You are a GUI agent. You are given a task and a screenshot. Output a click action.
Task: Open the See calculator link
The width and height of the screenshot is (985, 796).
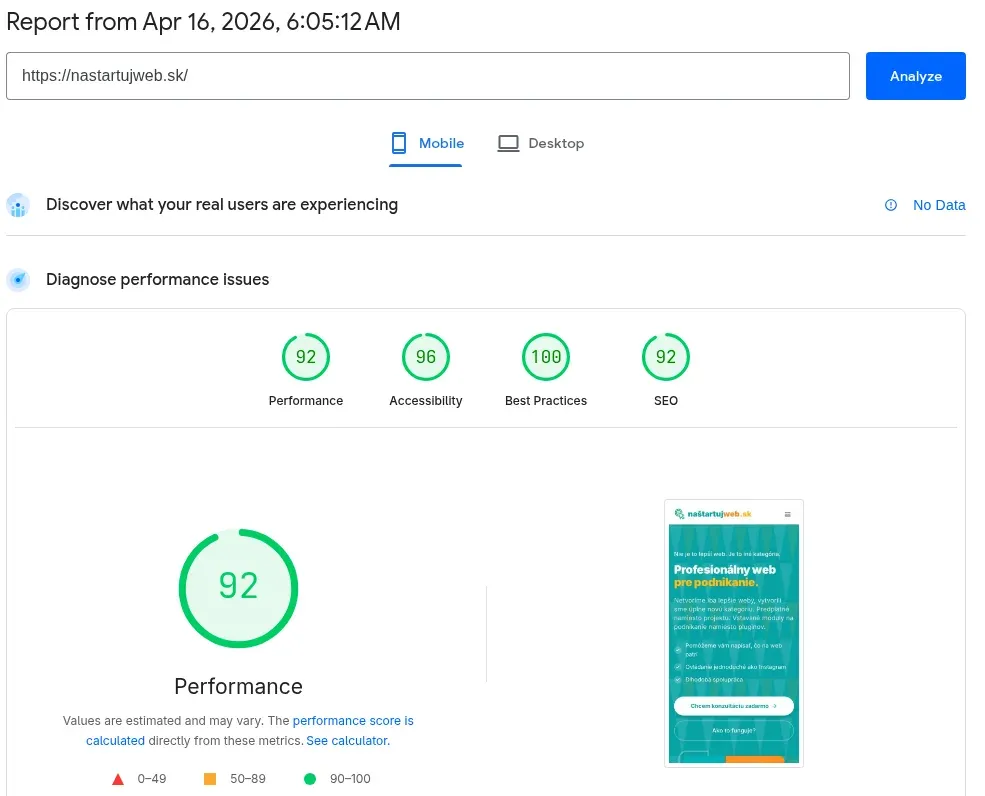[x=348, y=741]
